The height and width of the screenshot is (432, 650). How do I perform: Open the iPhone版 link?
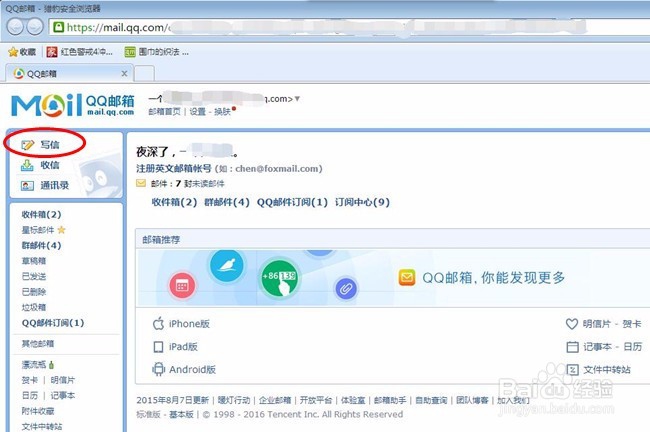point(189,324)
